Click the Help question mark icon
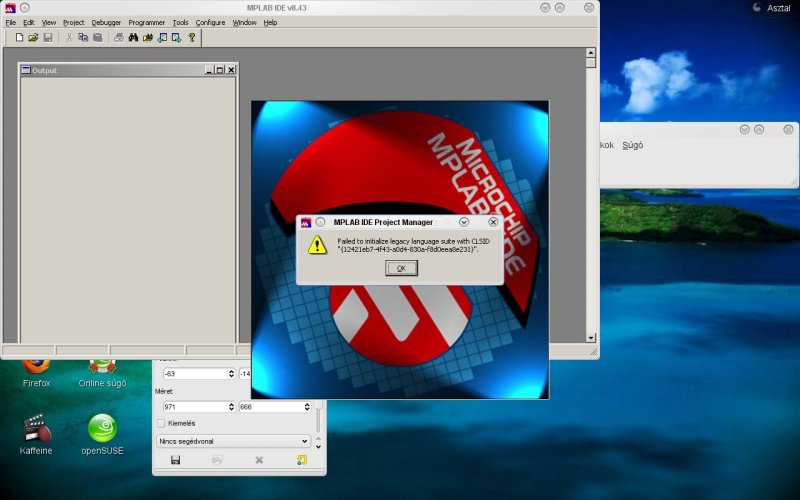Image resolution: width=800 pixels, height=500 pixels. click(192, 37)
